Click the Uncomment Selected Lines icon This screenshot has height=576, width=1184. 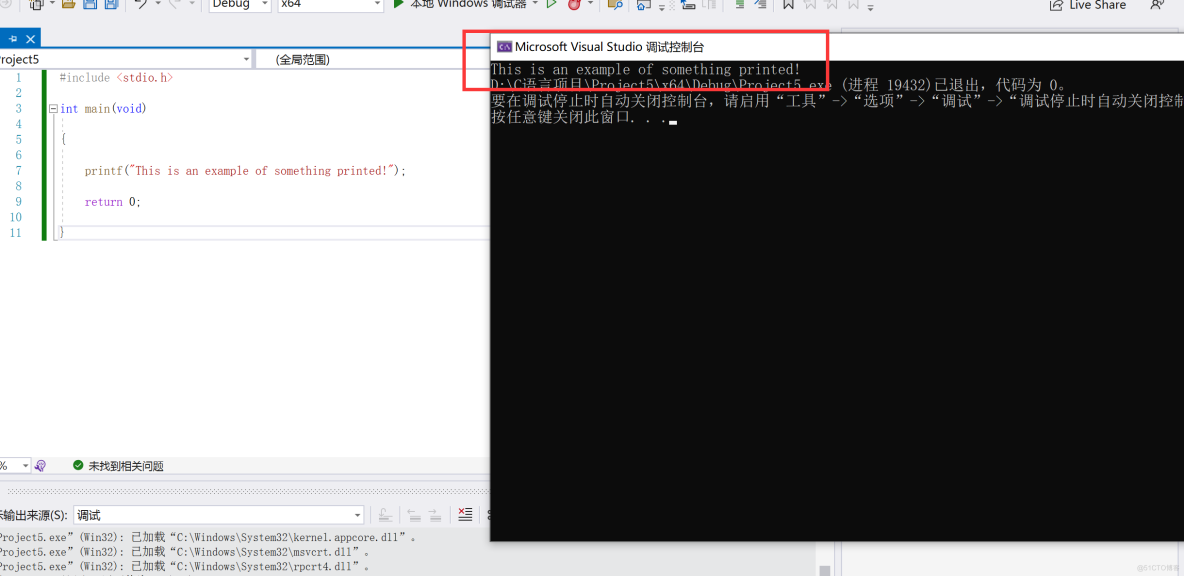point(761,5)
